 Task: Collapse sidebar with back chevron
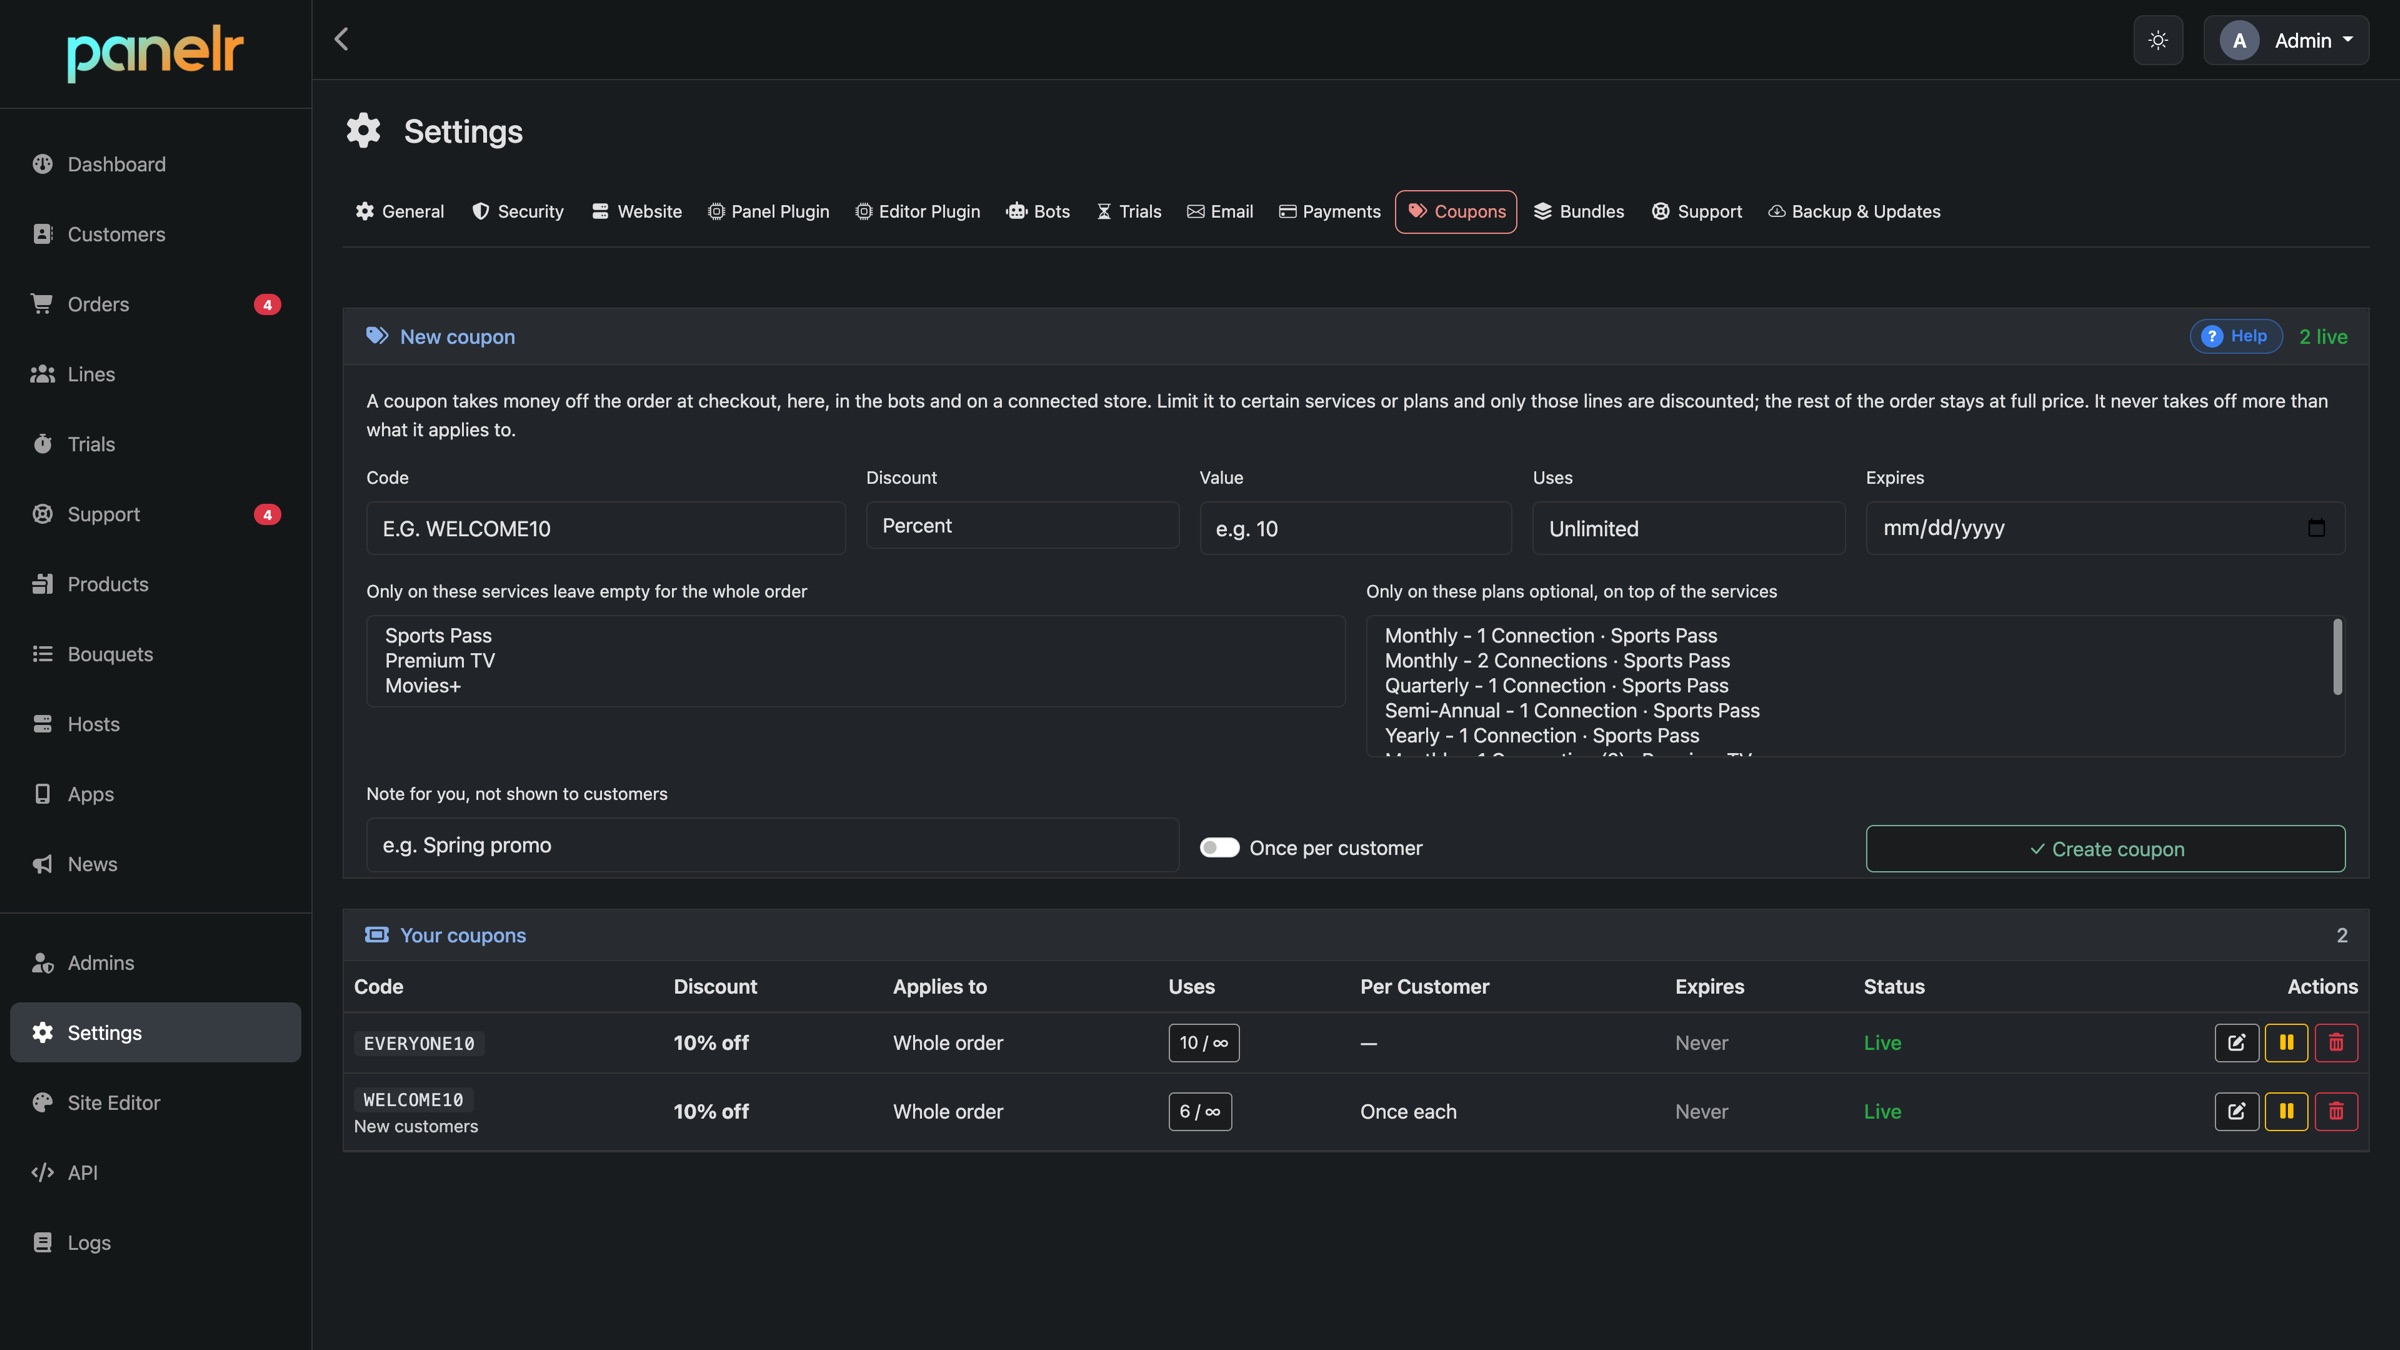(x=341, y=39)
